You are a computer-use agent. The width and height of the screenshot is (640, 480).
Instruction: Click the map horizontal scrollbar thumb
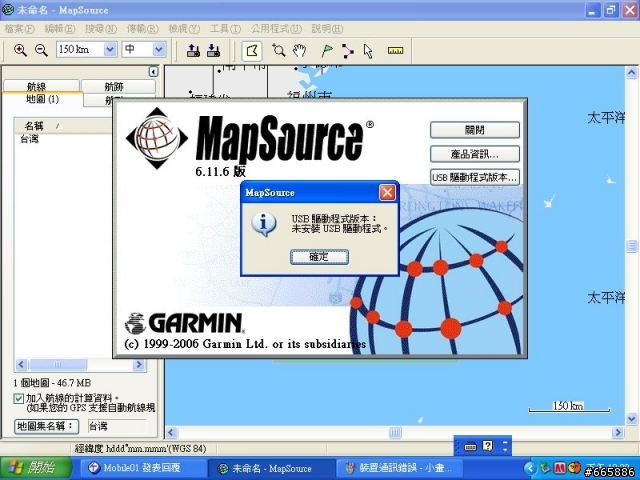(395, 432)
